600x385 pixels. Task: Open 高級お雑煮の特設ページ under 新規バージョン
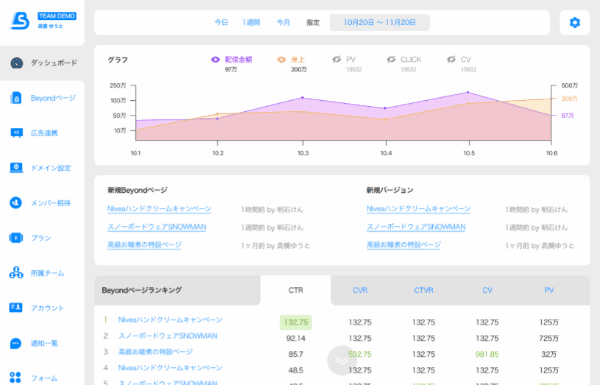point(404,245)
